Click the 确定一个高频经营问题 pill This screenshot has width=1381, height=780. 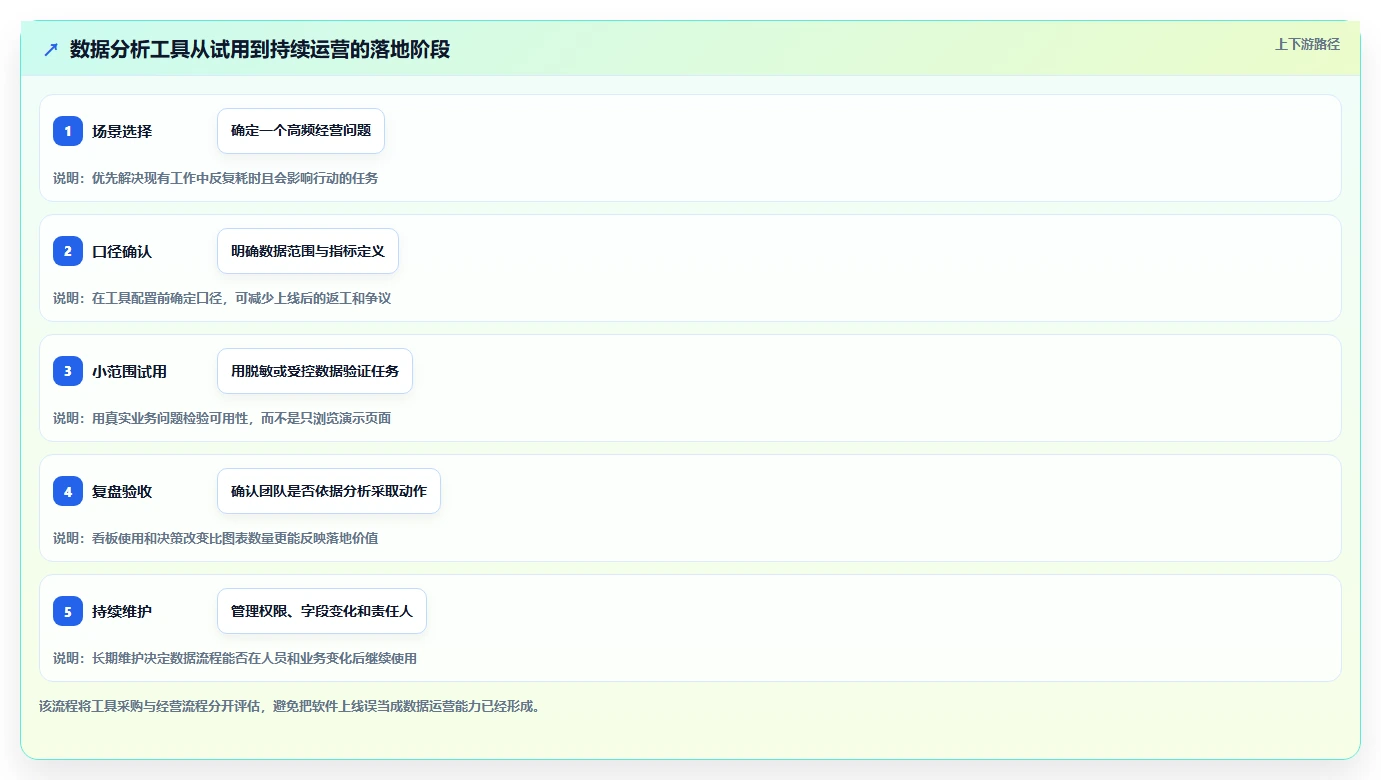[301, 131]
